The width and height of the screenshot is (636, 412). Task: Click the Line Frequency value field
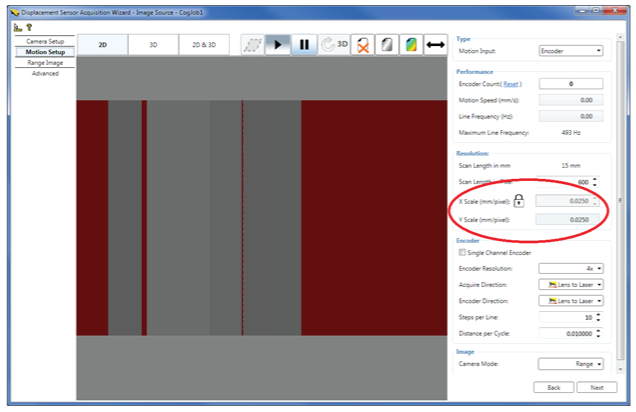coord(571,116)
